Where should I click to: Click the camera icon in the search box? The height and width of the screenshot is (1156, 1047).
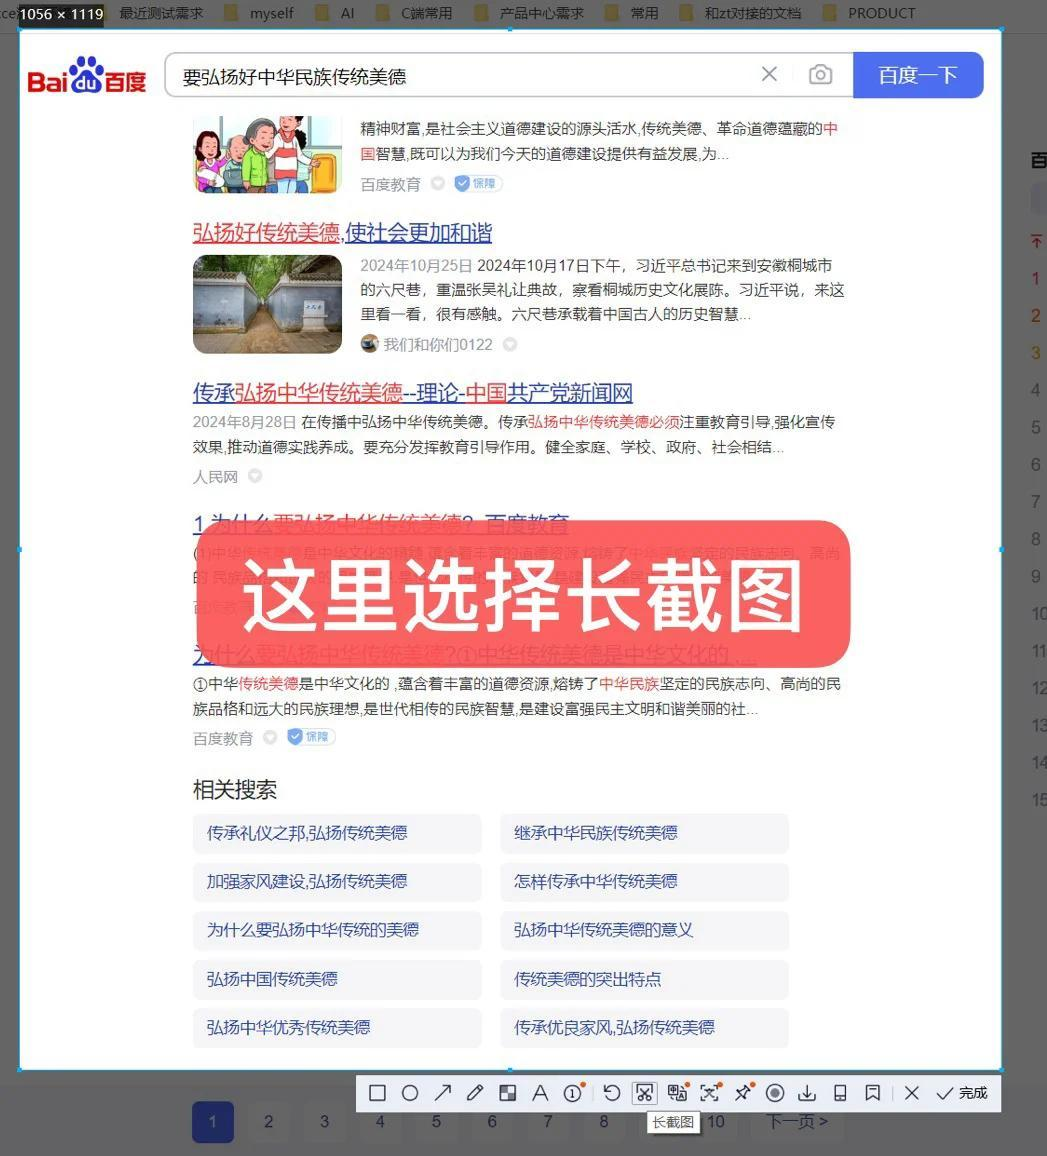[x=820, y=74]
